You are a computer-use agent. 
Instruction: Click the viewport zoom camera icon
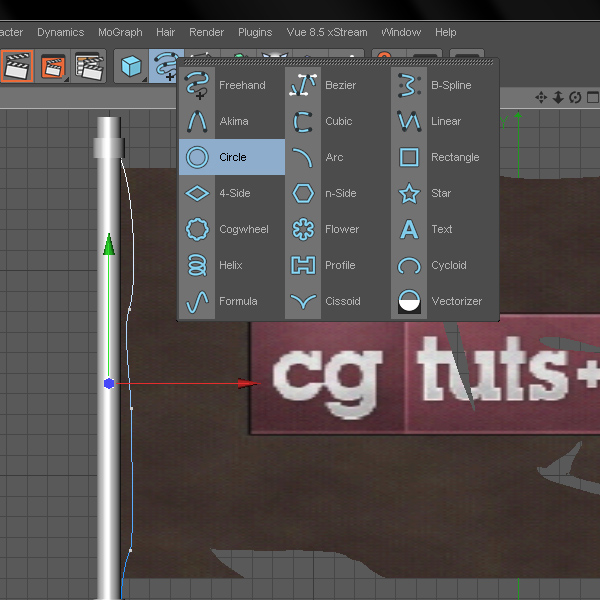pyautogui.click(x=558, y=98)
